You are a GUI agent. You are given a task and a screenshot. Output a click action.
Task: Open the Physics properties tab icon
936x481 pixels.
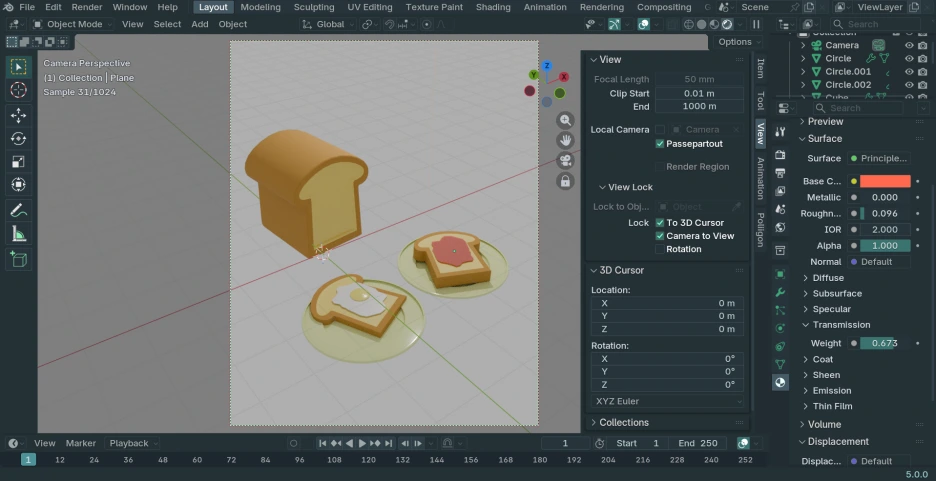pyautogui.click(x=780, y=328)
